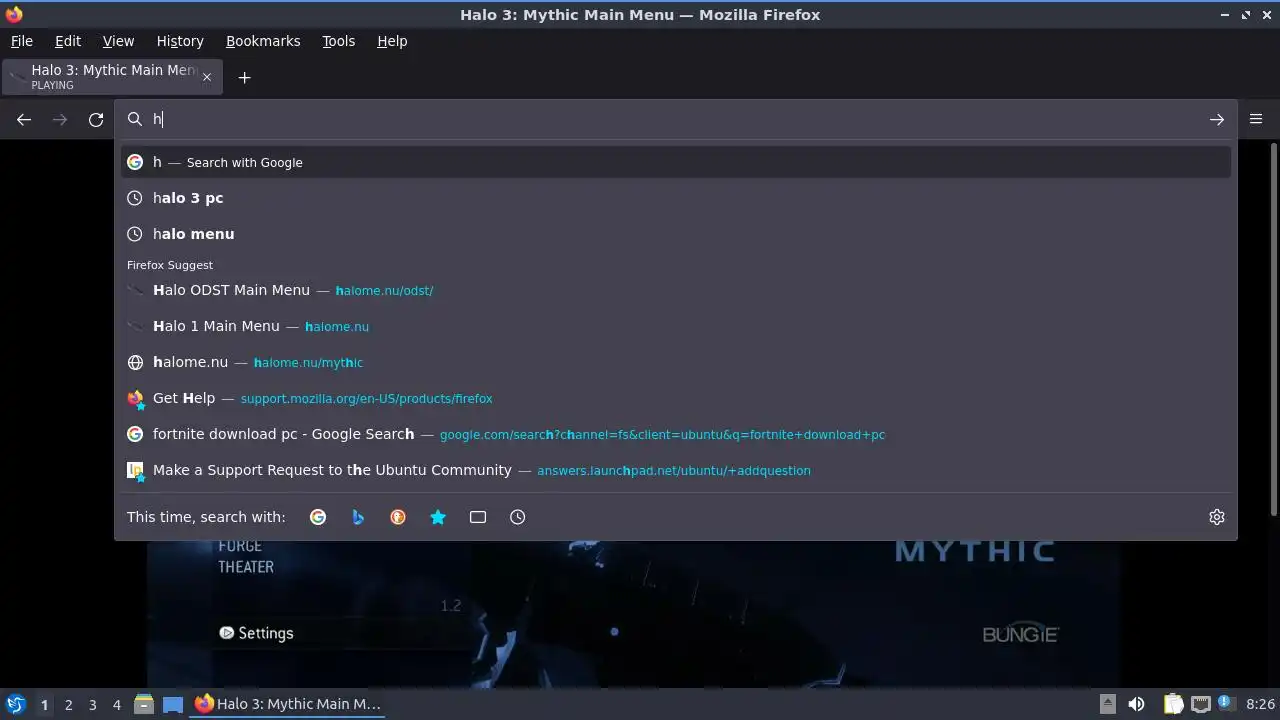Search open tabs using the tabs icon
This screenshot has width=1280, height=720.
[x=478, y=517]
